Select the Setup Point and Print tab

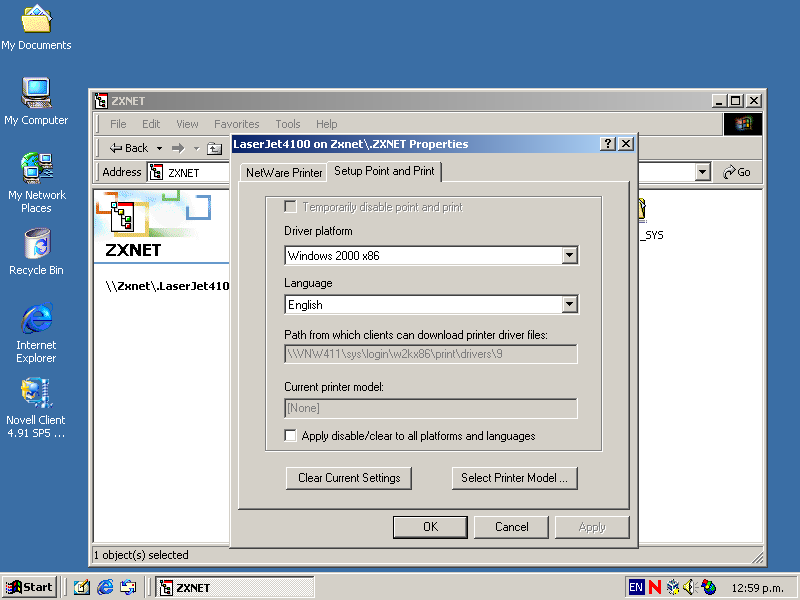point(384,171)
